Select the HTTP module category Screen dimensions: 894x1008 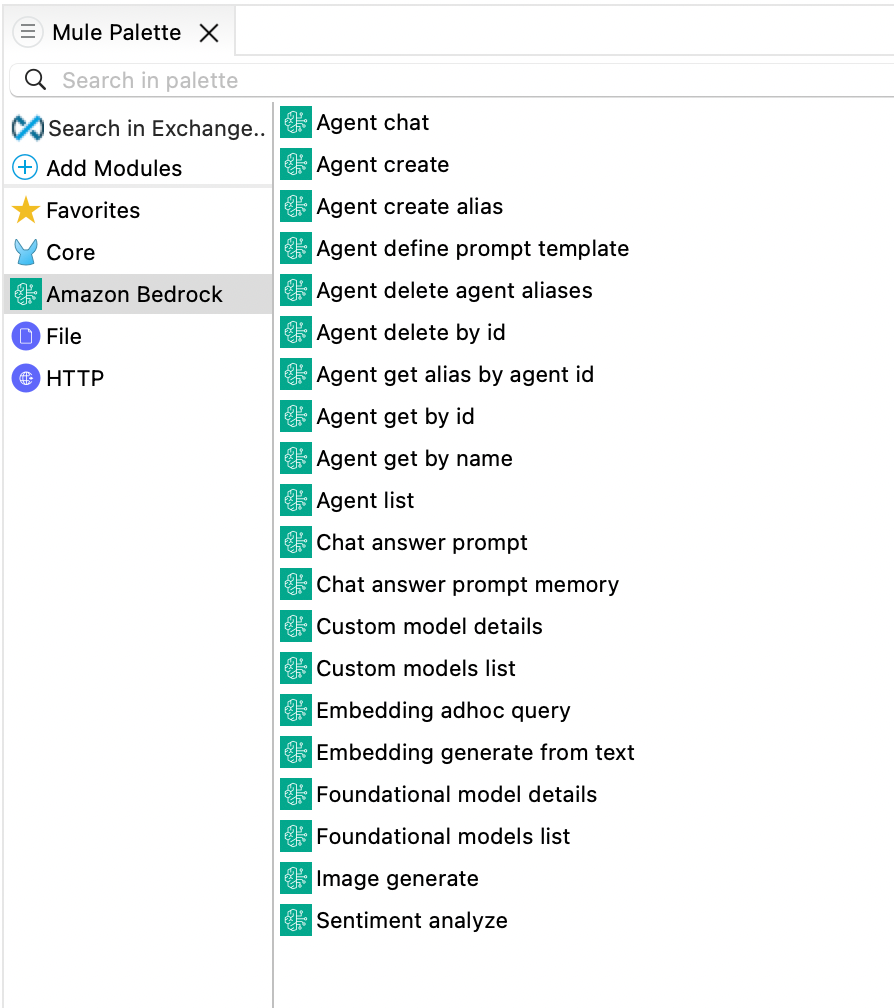click(75, 378)
